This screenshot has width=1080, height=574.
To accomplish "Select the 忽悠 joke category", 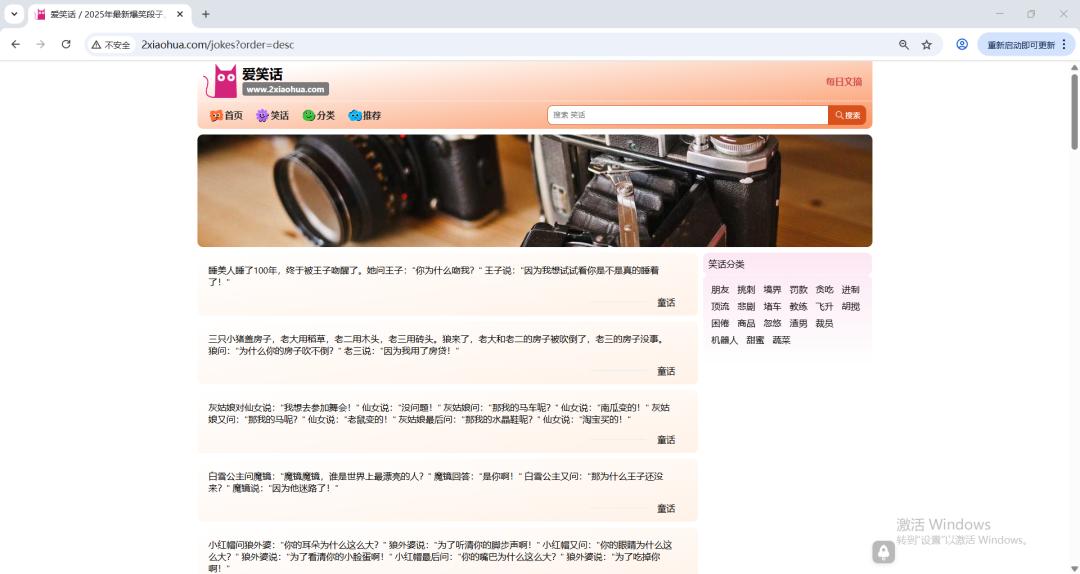I will (x=772, y=323).
